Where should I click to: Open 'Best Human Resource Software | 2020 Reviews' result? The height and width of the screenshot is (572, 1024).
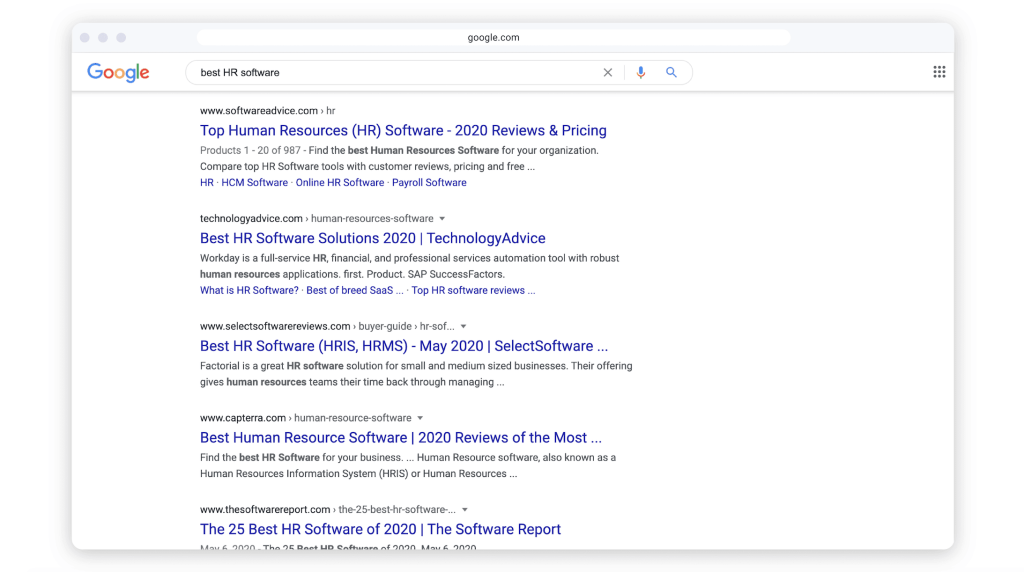400,437
